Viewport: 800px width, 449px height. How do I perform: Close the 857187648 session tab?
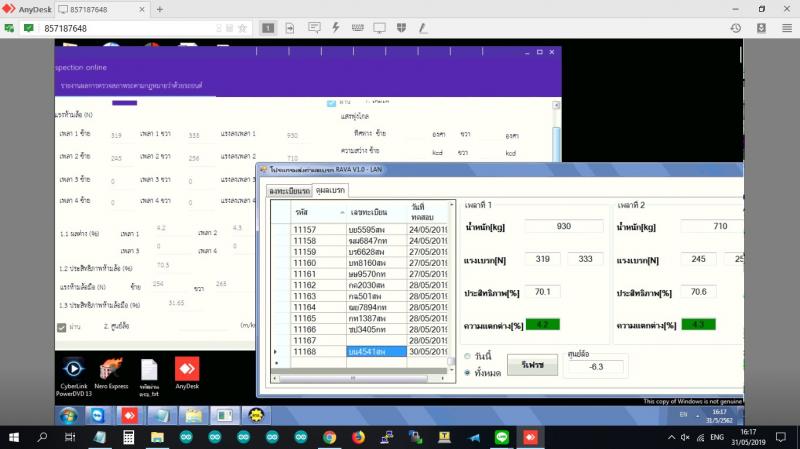point(142,9)
